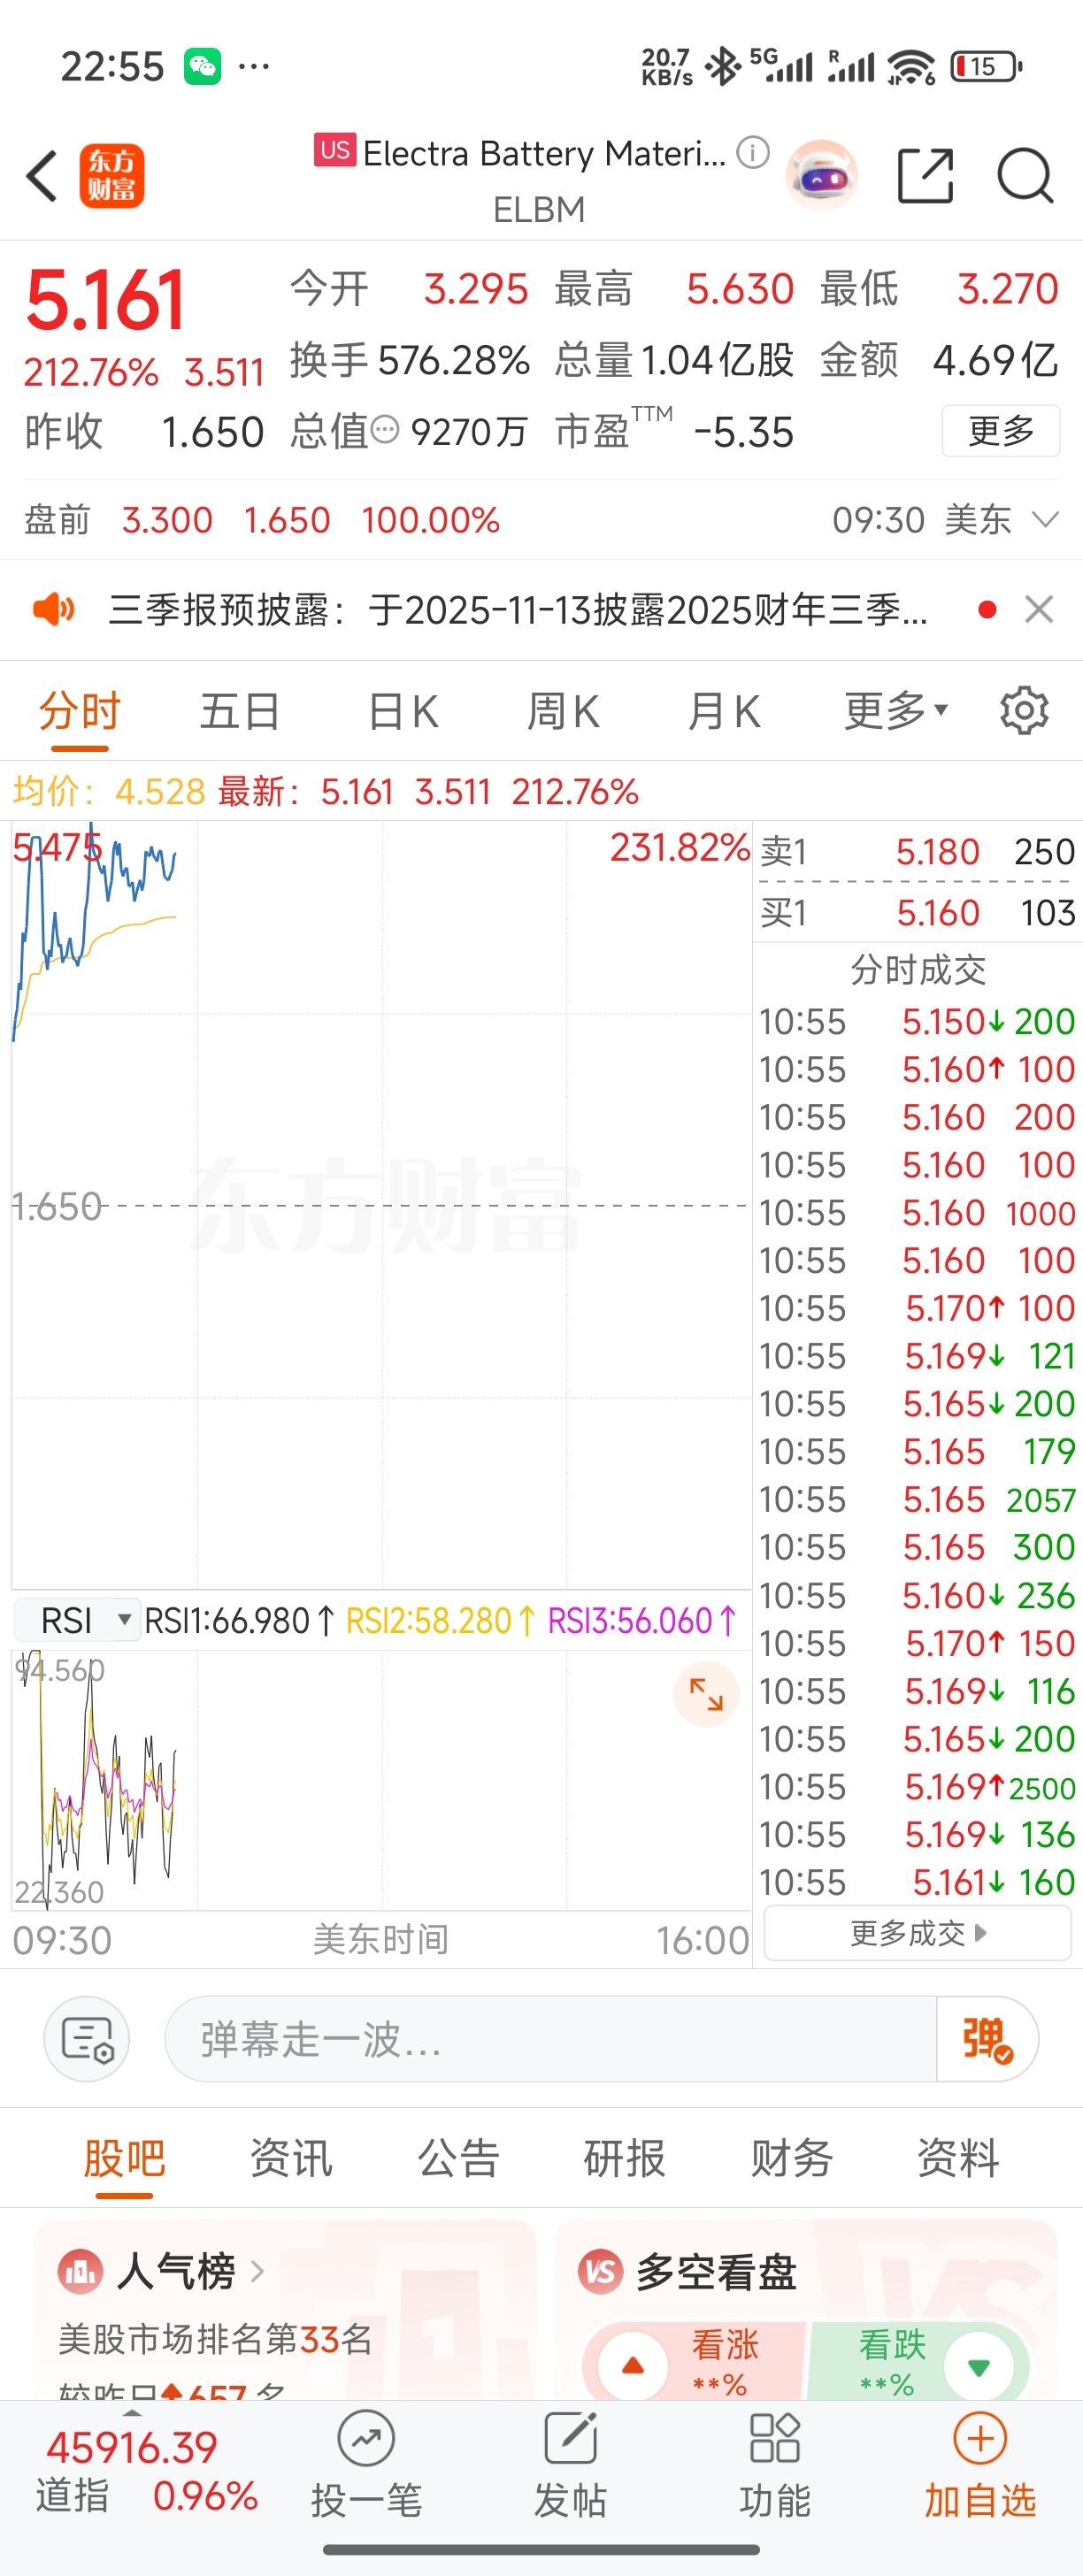
Task: Open 功能 functions grid icon
Action: (x=774, y=2464)
